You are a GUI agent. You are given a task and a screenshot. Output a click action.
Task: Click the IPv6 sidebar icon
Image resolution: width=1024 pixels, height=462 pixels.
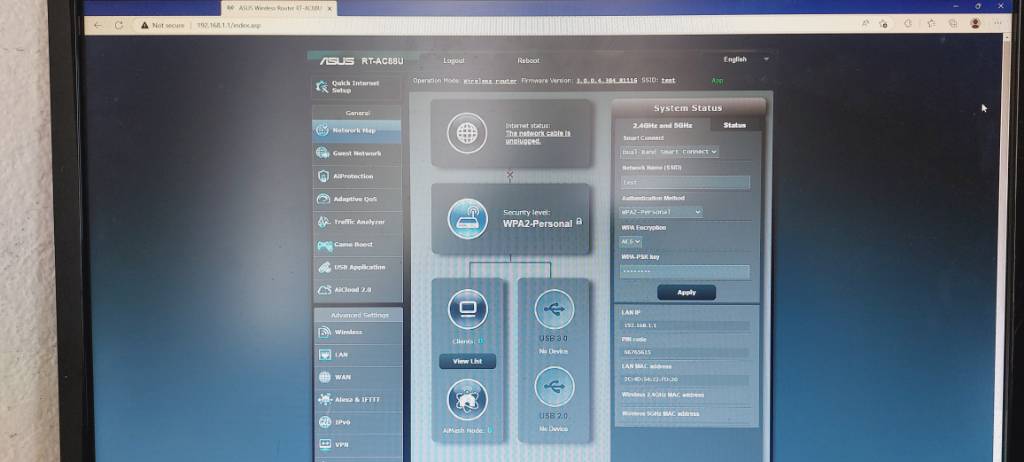pos(325,422)
